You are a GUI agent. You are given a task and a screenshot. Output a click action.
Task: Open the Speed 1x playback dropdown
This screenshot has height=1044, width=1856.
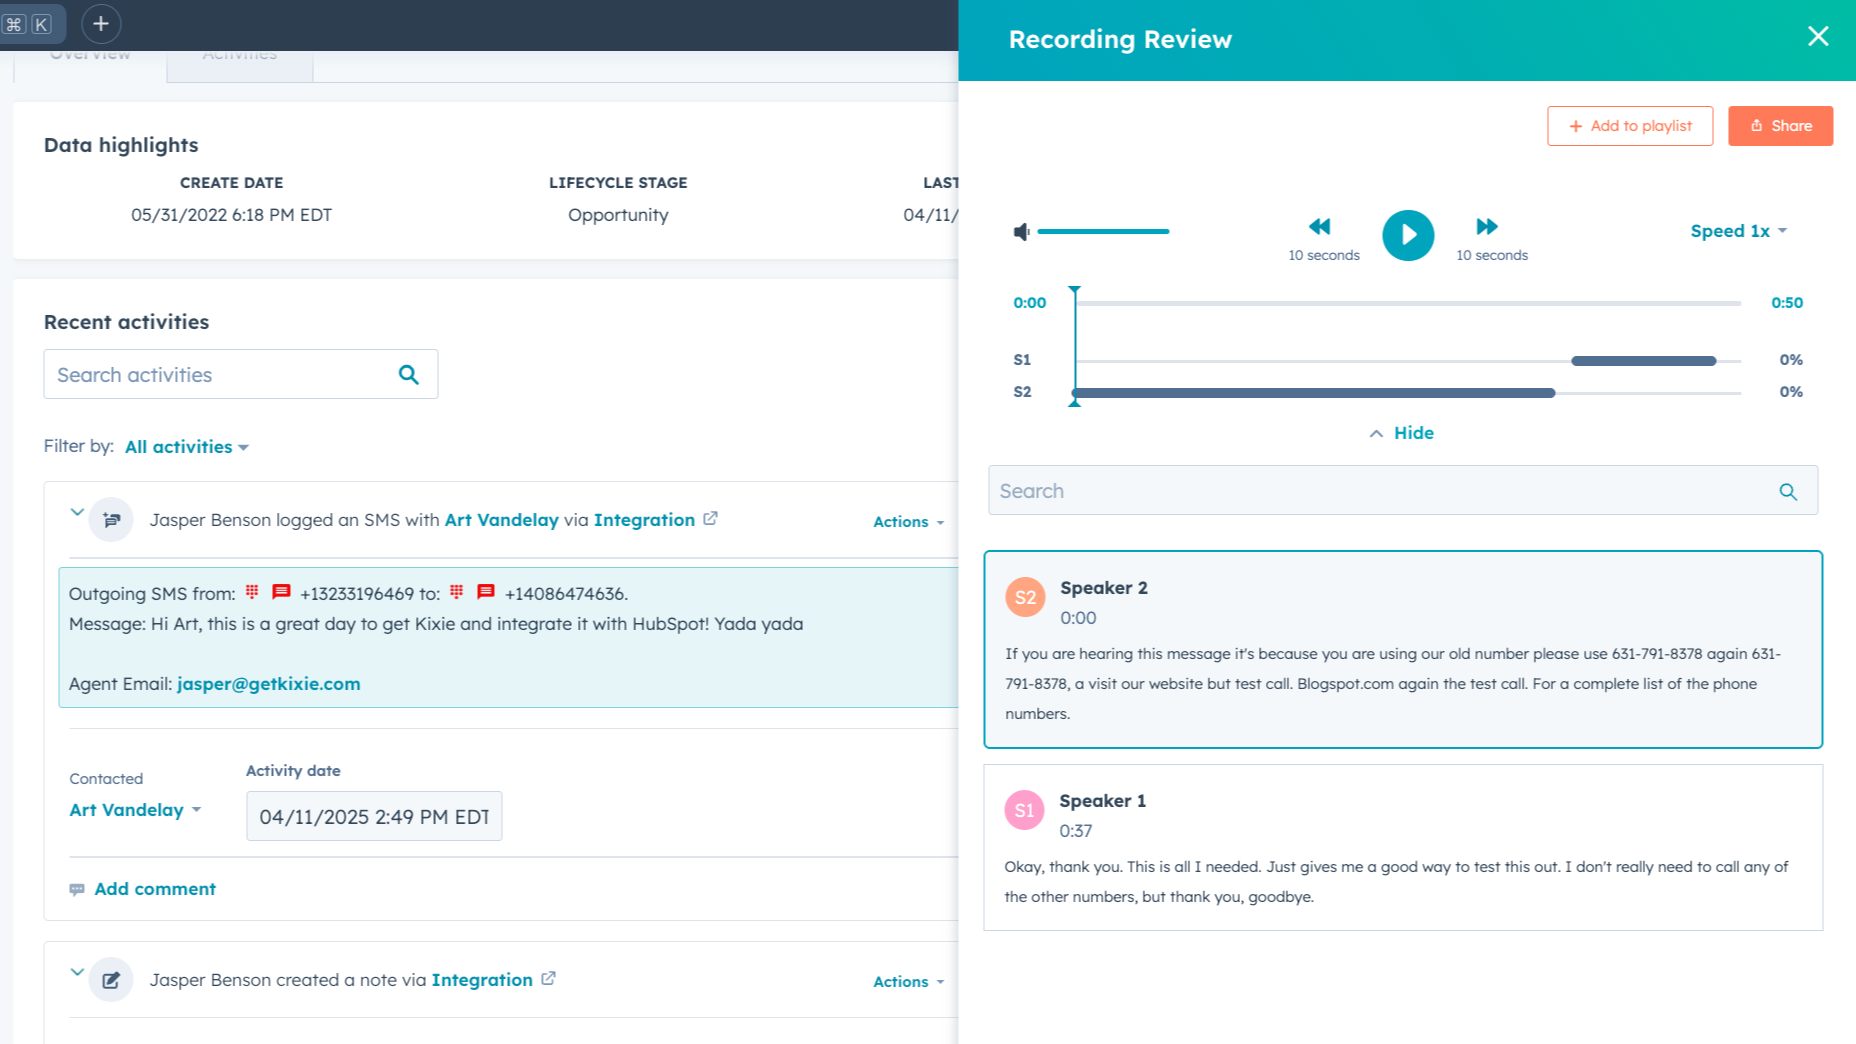(x=1738, y=230)
